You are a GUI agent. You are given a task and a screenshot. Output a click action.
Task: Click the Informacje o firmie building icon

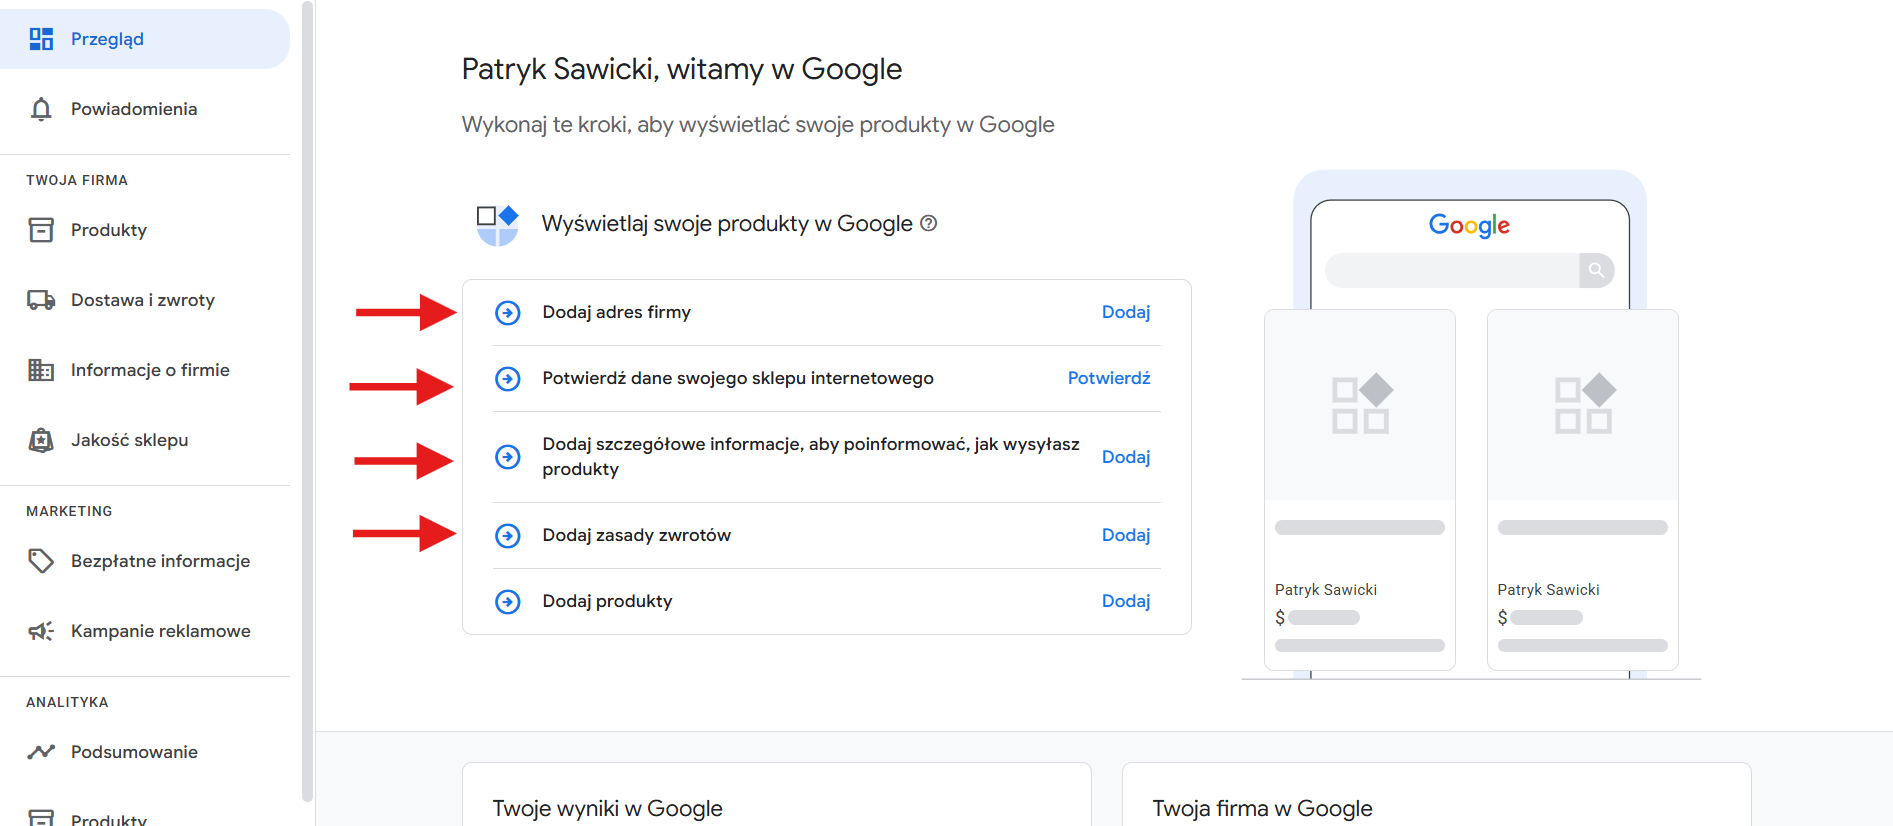pos(41,370)
